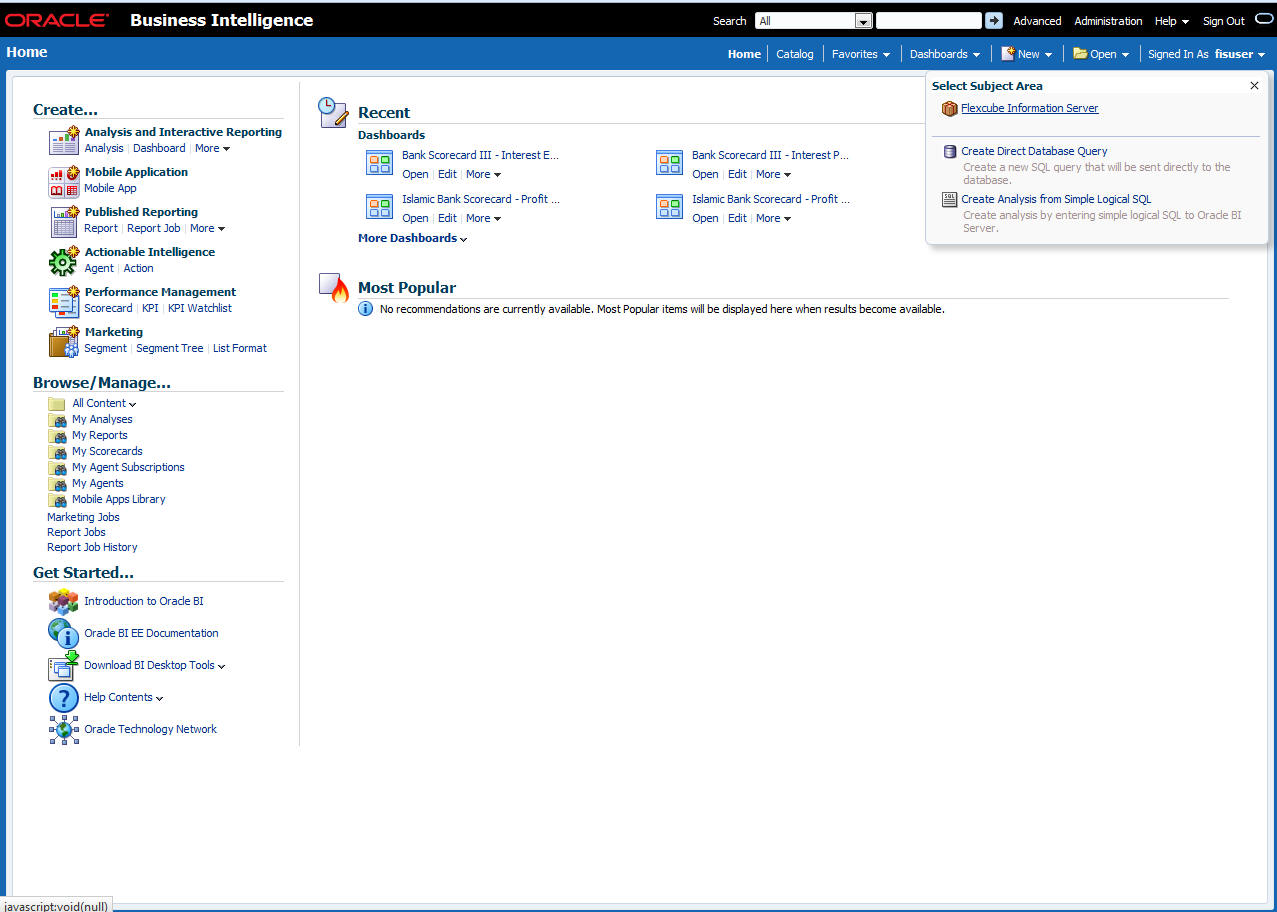Open the New menu

pos(1027,54)
